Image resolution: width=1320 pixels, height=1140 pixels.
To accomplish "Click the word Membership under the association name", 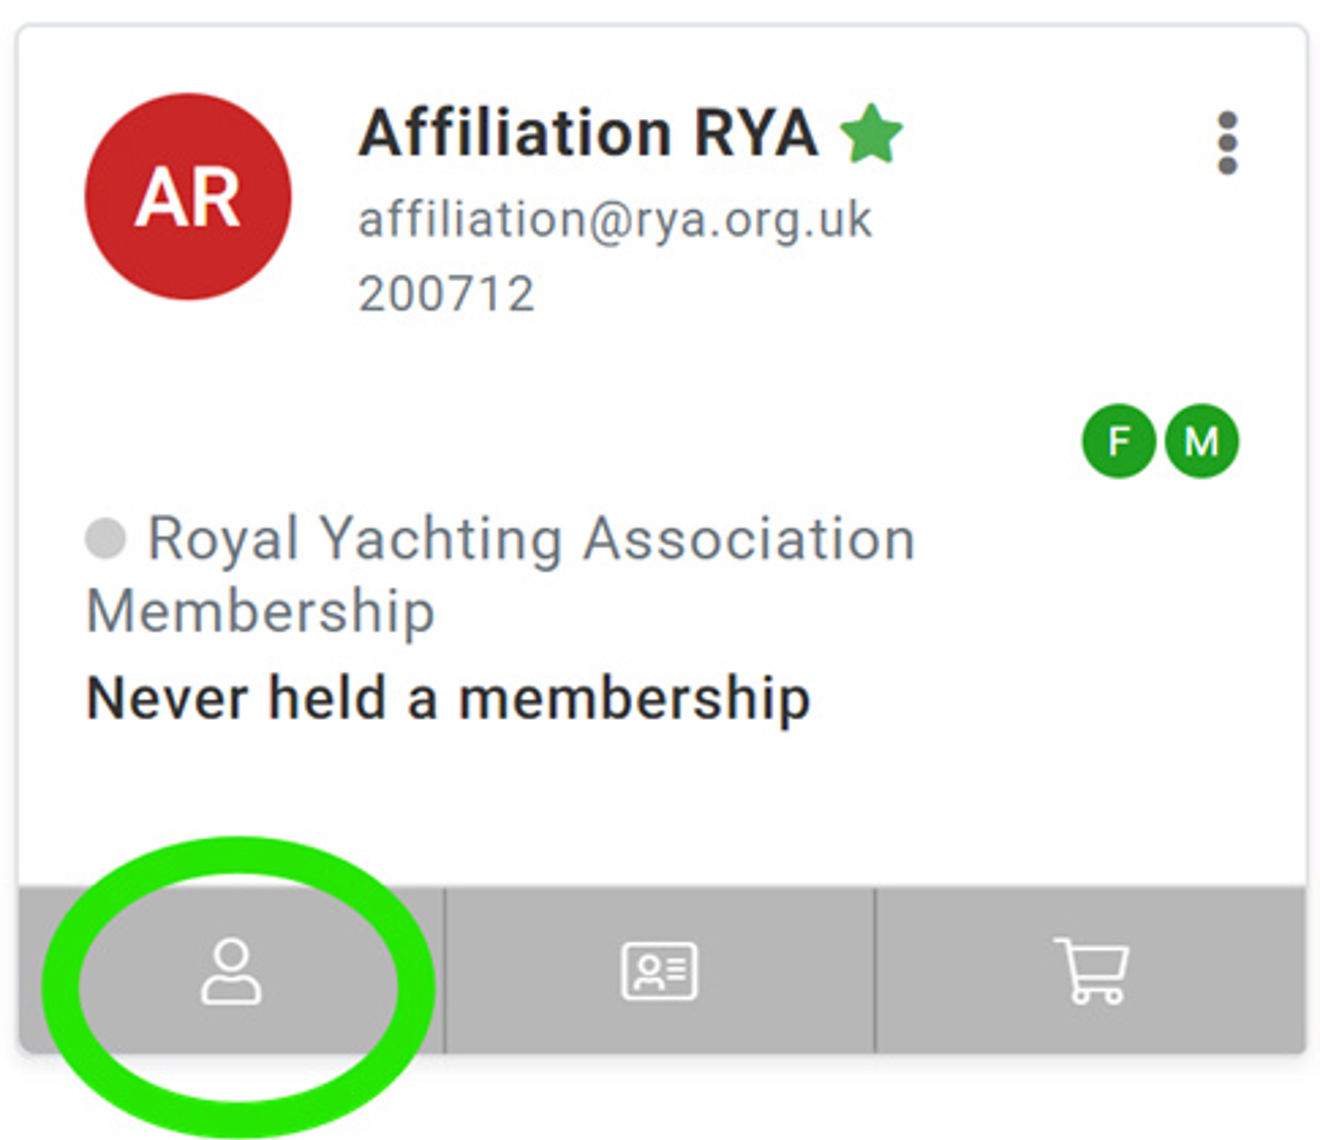I will [260, 611].
